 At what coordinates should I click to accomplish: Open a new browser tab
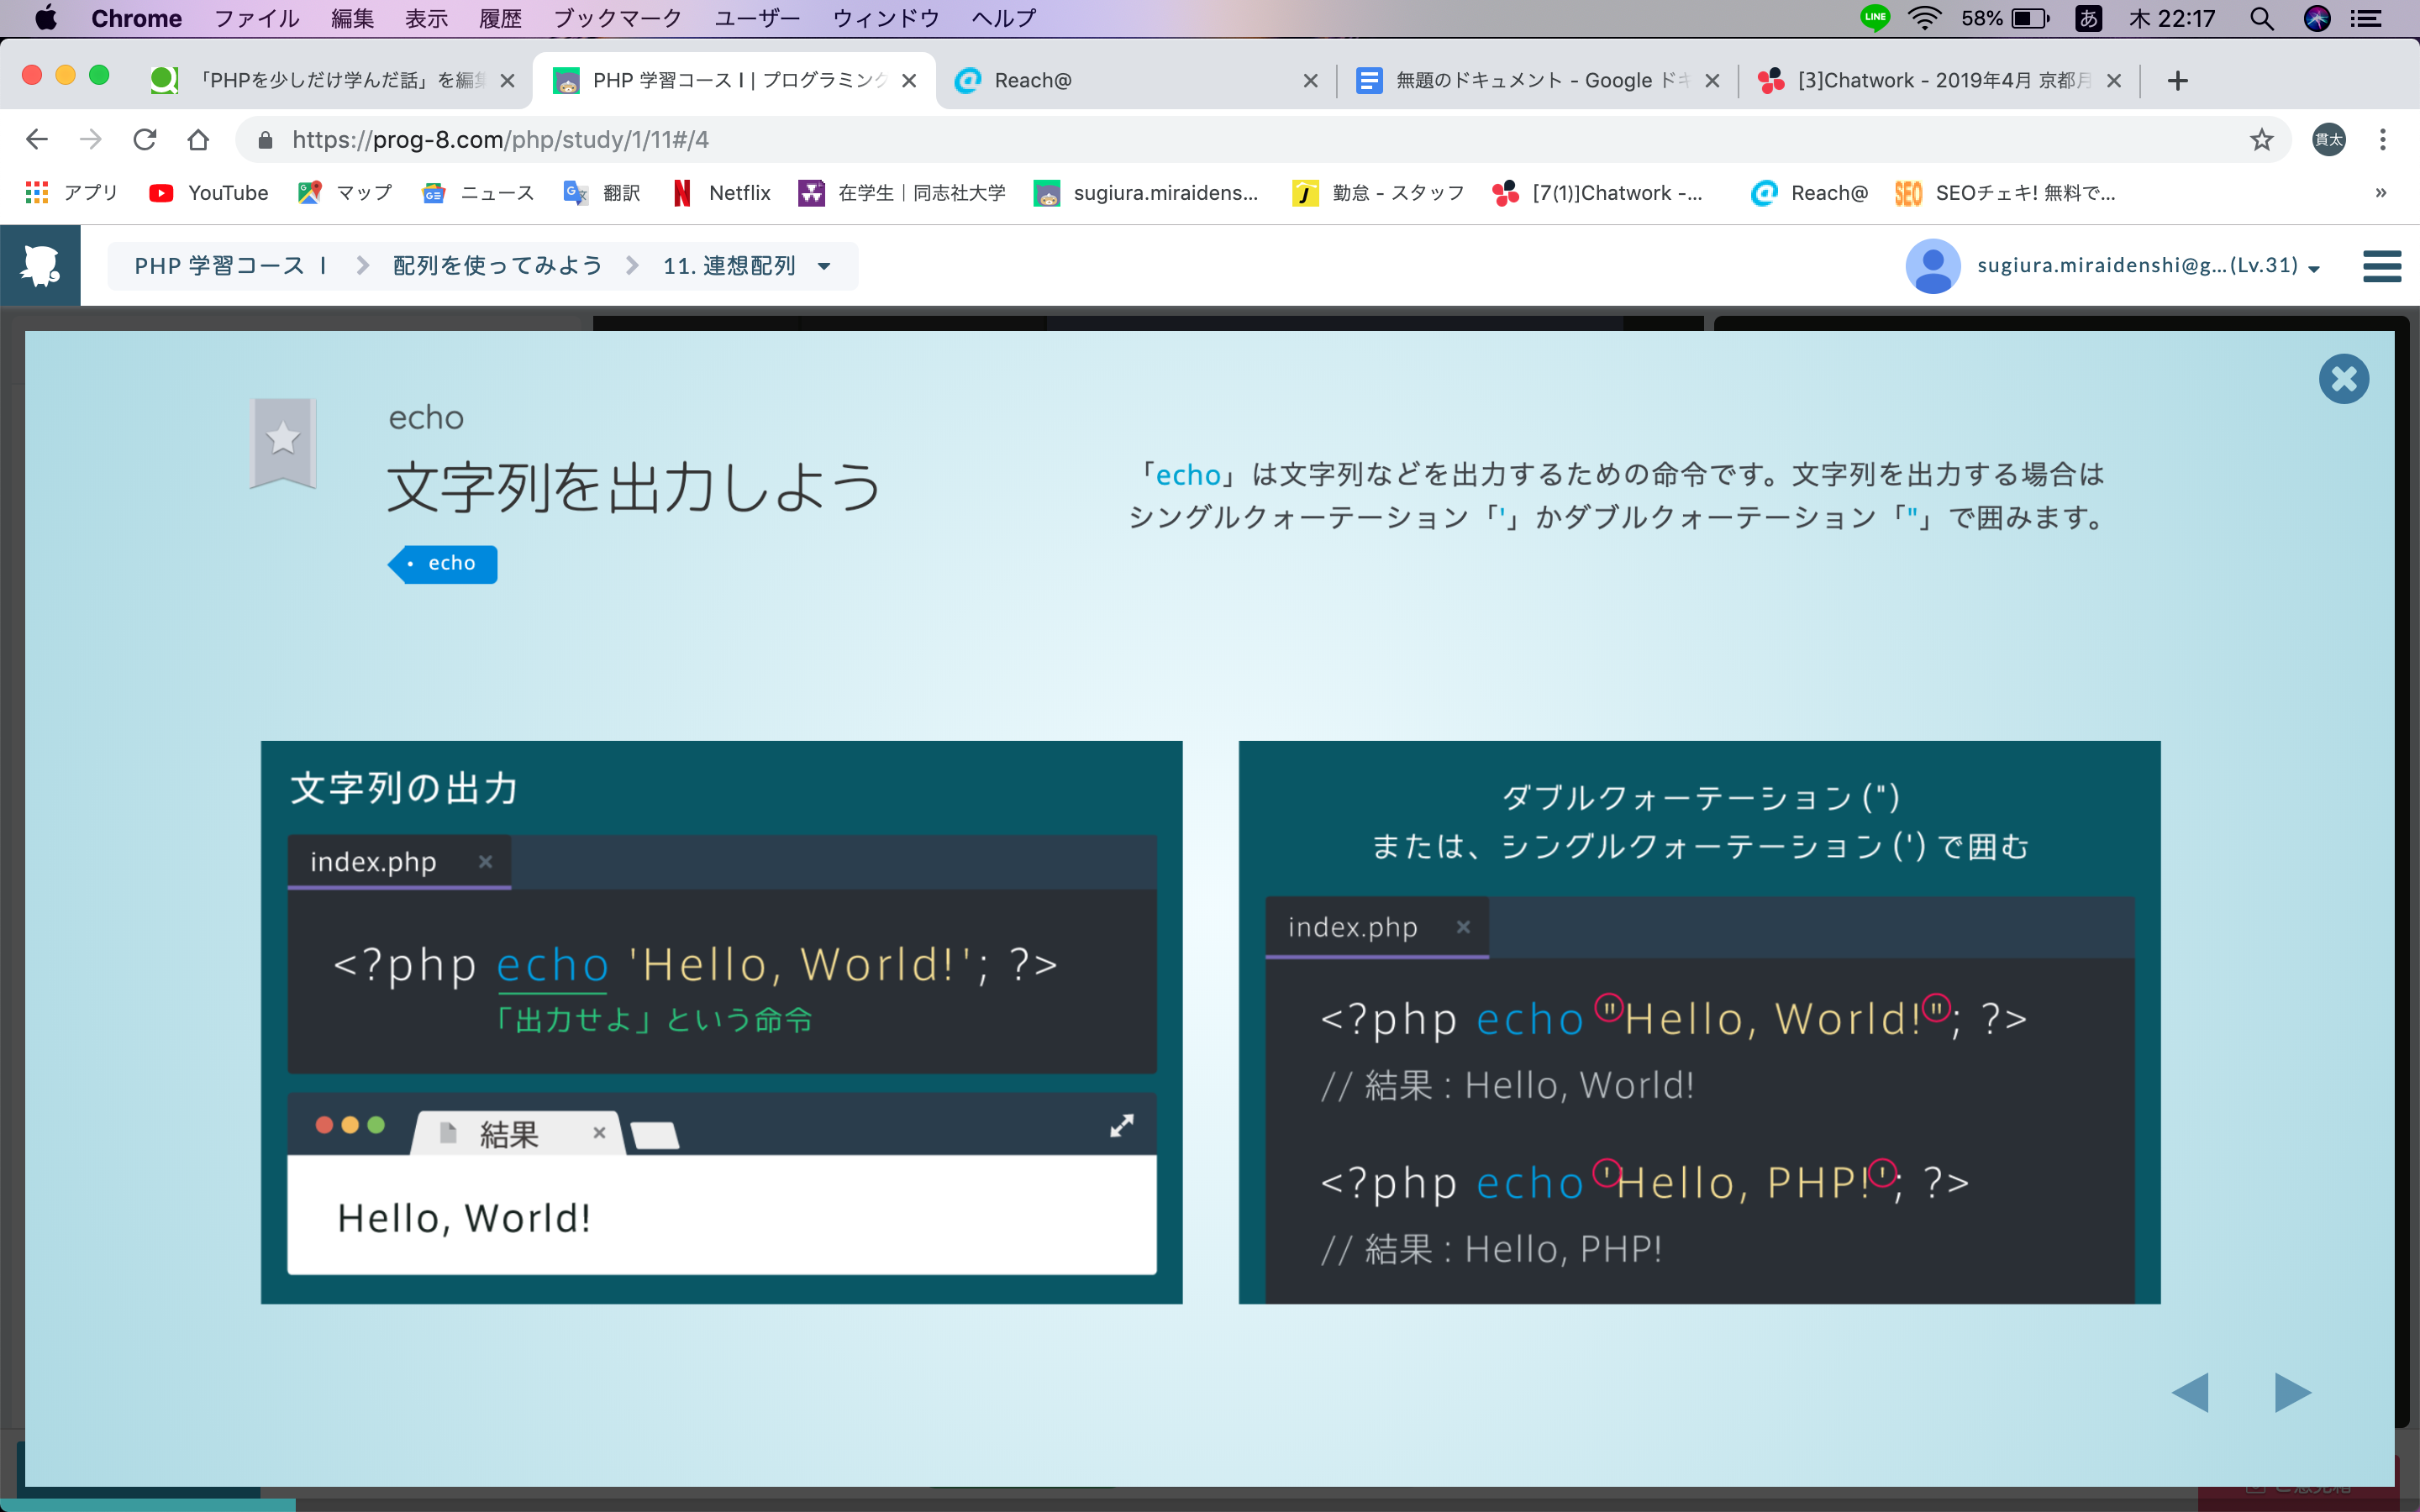(2178, 81)
